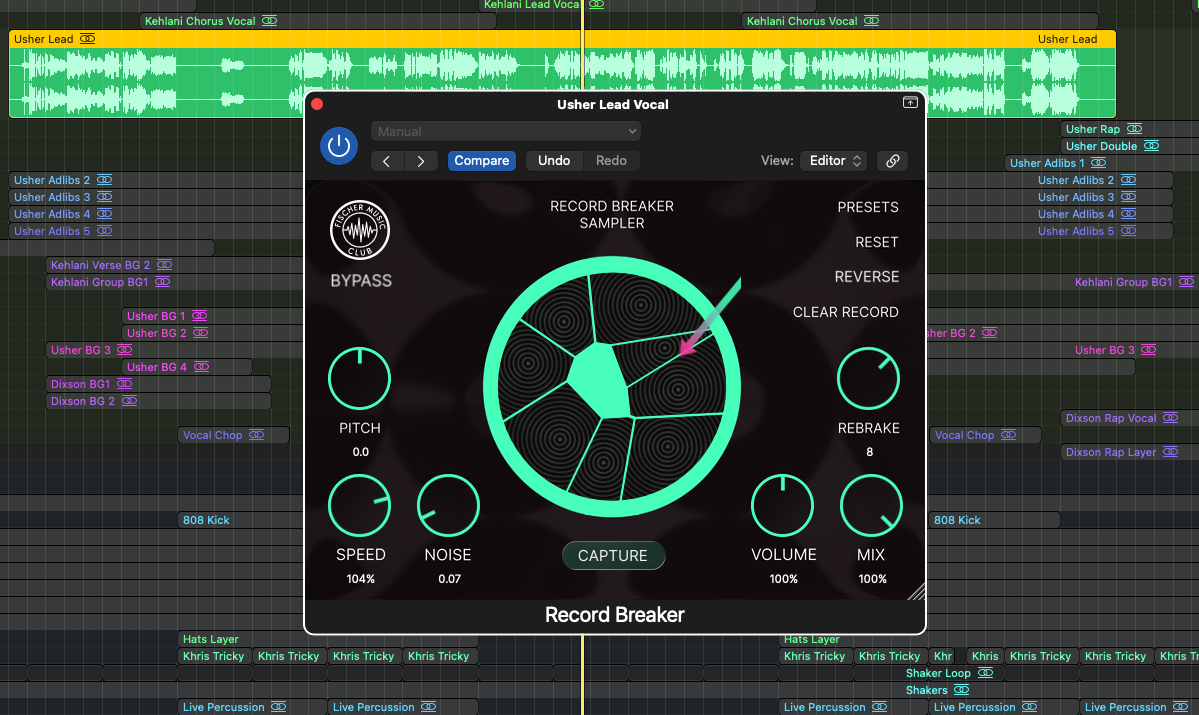This screenshot has width=1199, height=715.
Task: Go to previous preset with left arrow
Action: pos(387,161)
